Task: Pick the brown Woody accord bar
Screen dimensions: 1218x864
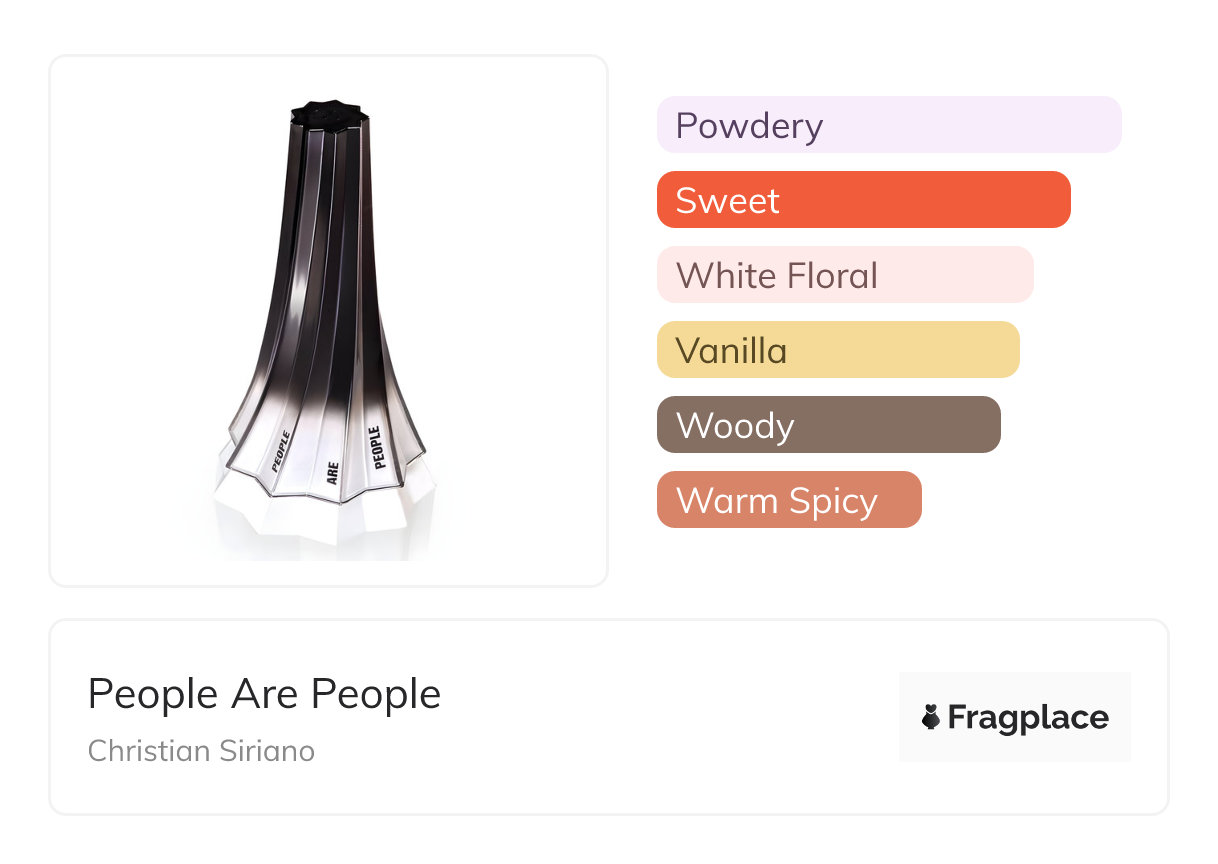Action: (828, 425)
